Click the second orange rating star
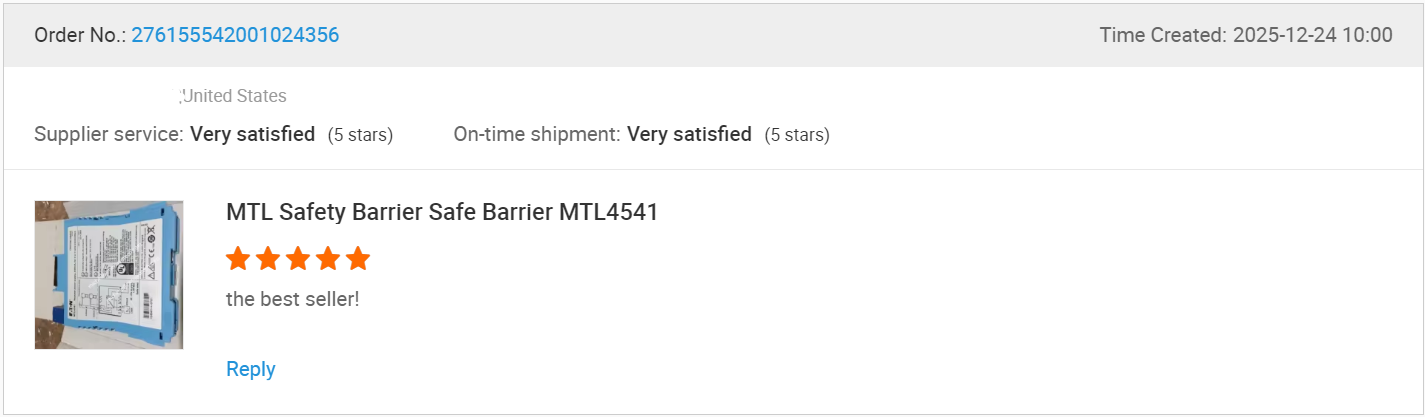This screenshot has height=417, width=1425. (x=268, y=260)
